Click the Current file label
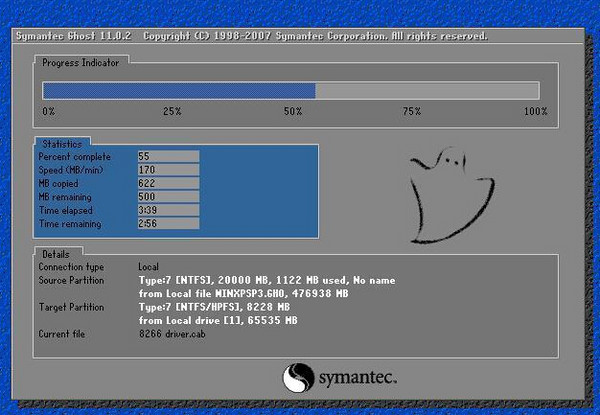The width and height of the screenshot is (600, 415). point(62,334)
